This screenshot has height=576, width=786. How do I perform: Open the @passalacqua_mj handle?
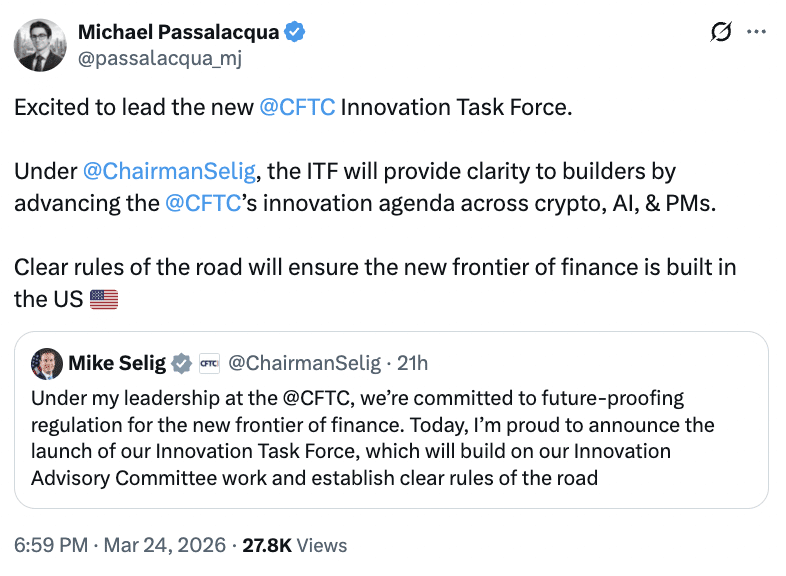(159, 58)
